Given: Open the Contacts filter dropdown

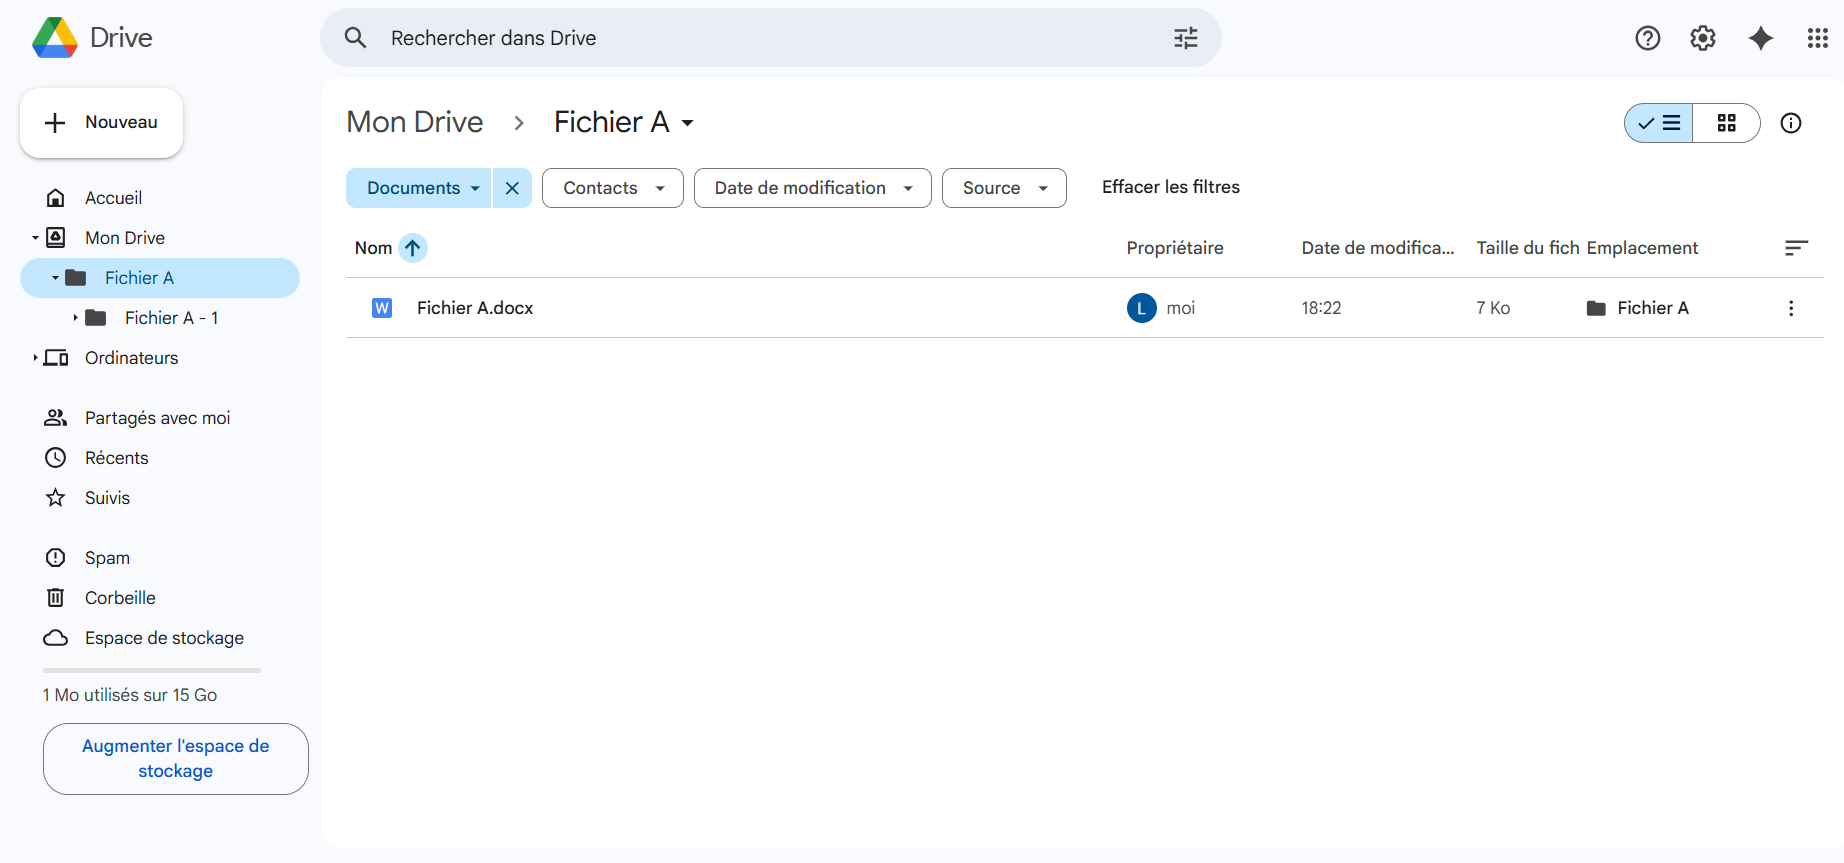Looking at the screenshot, I should (x=612, y=188).
